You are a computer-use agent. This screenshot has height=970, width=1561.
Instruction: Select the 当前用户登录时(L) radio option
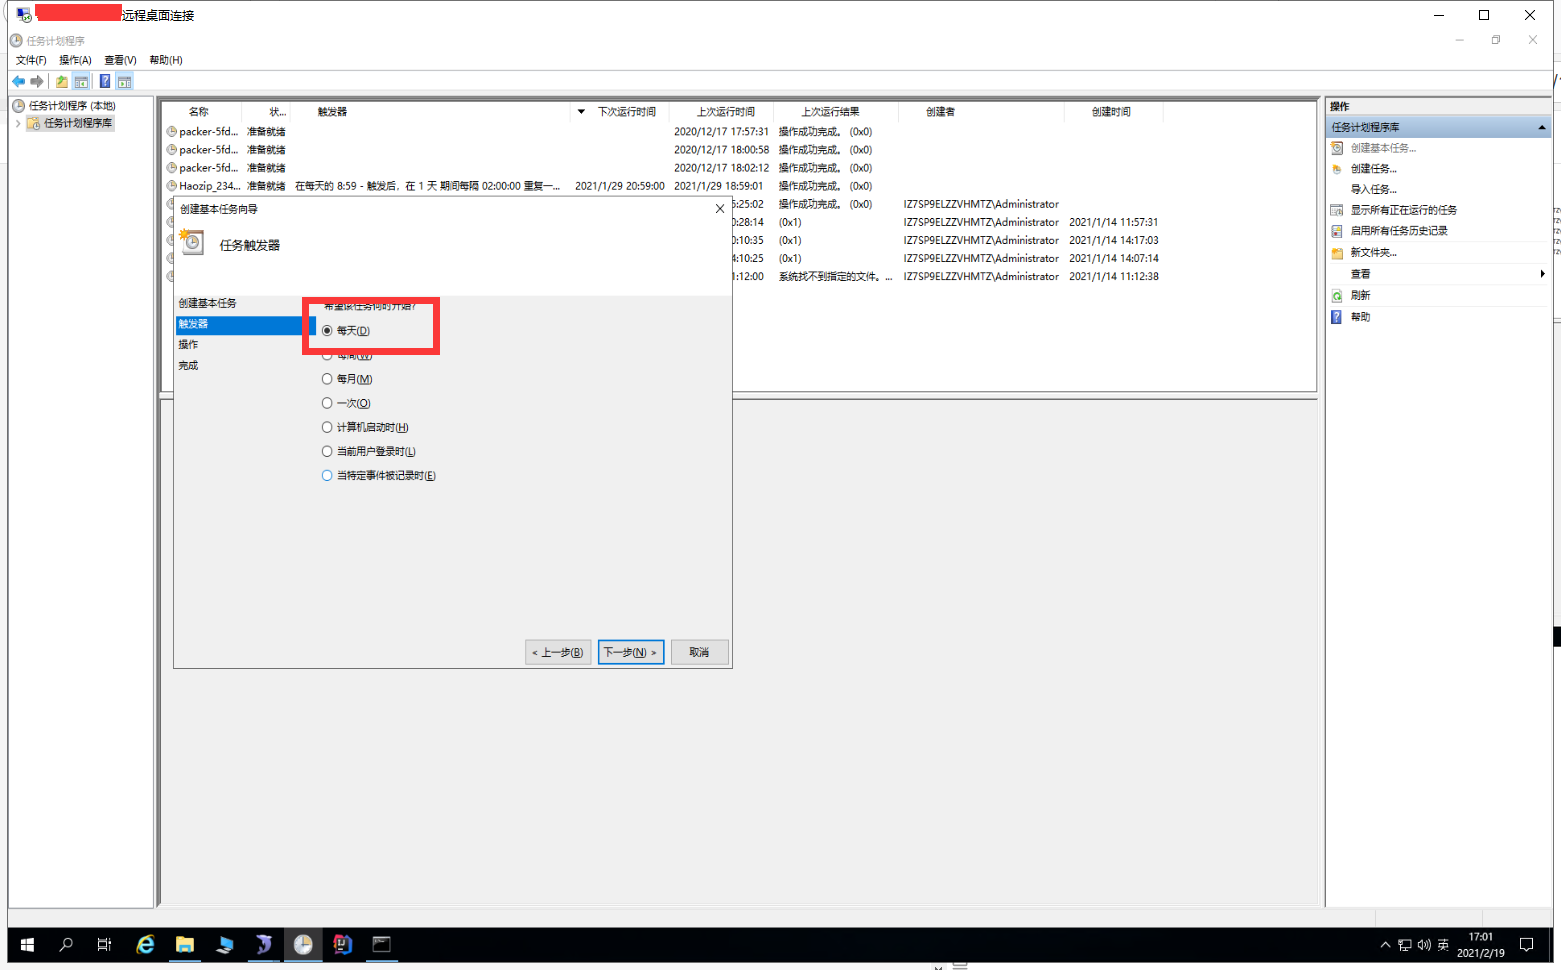click(368, 451)
